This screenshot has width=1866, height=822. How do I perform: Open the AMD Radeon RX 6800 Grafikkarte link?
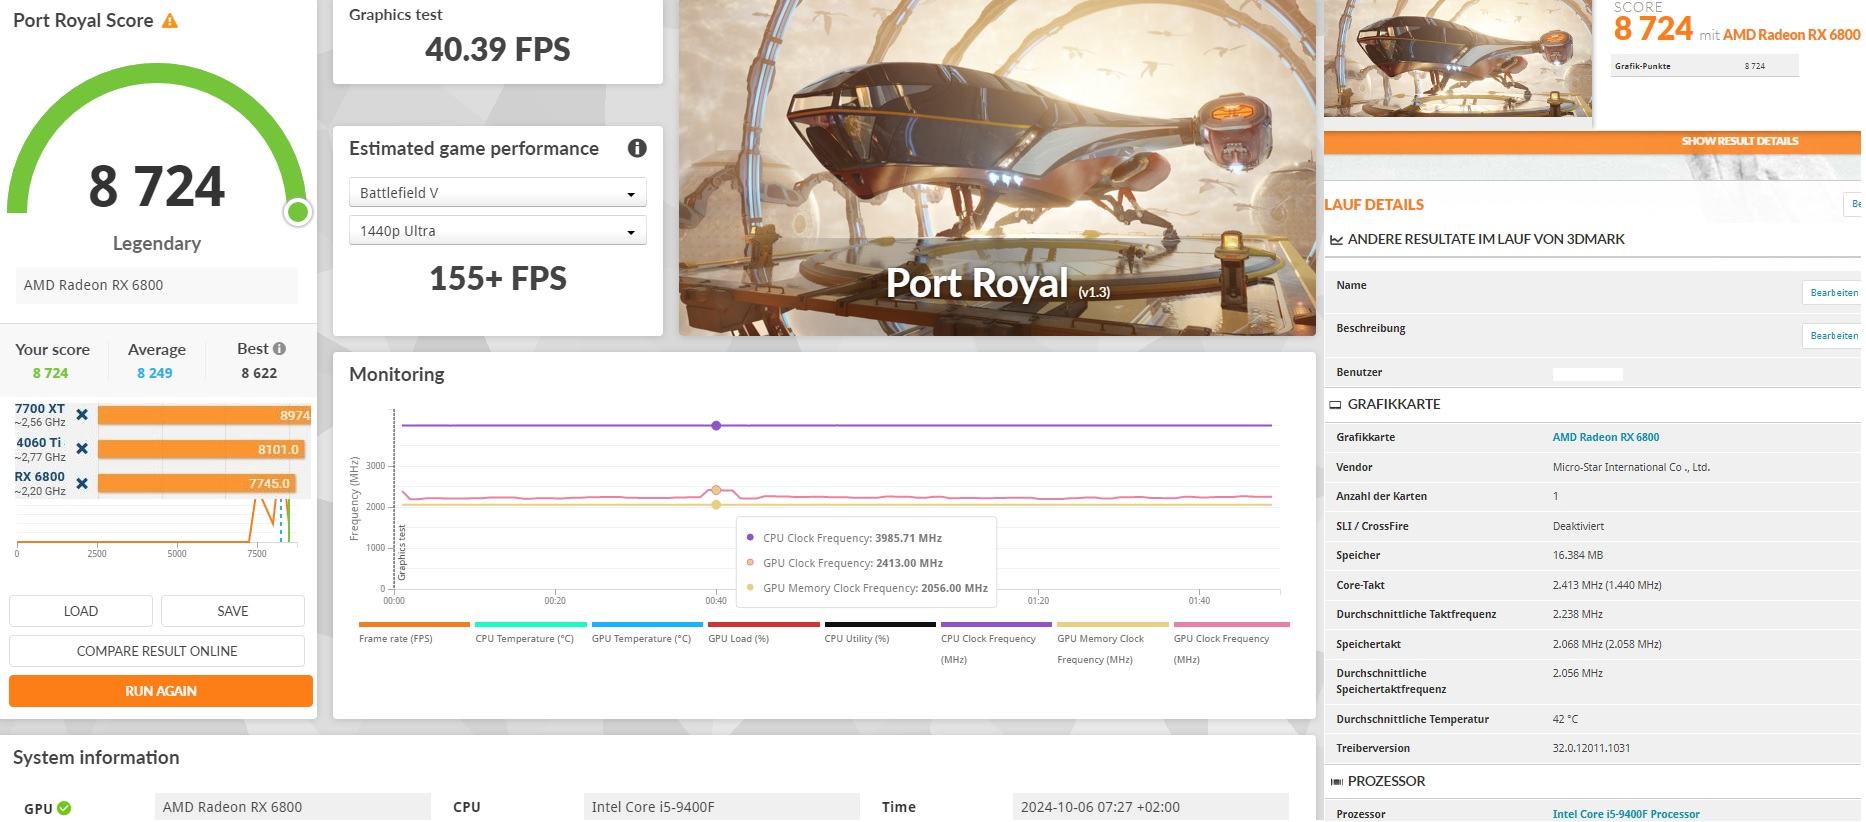point(1605,437)
